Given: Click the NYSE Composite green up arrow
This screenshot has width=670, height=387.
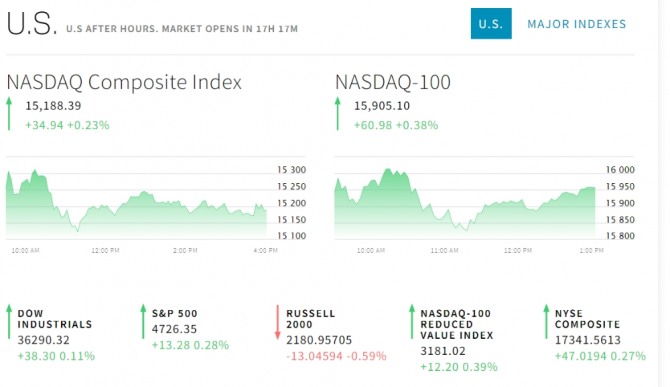Looking at the screenshot, I should 546,322.
